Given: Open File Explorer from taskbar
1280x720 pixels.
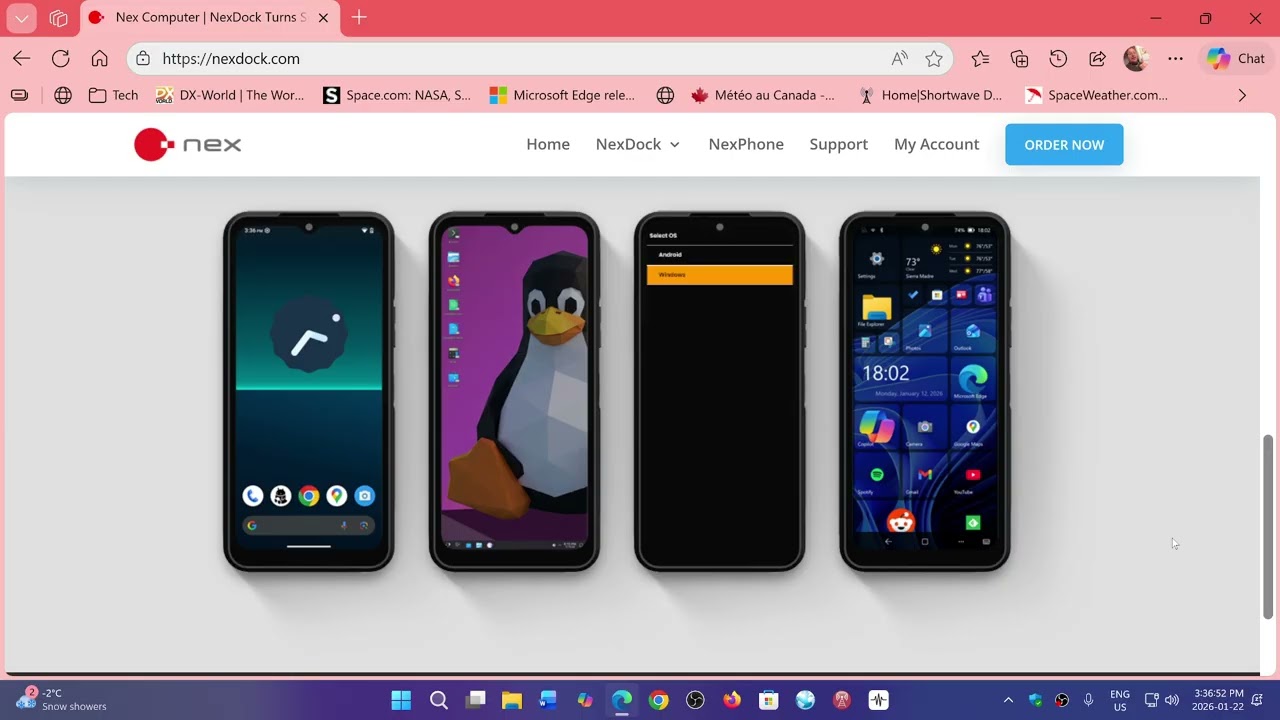Looking at the screenshot, I should 512,700.
